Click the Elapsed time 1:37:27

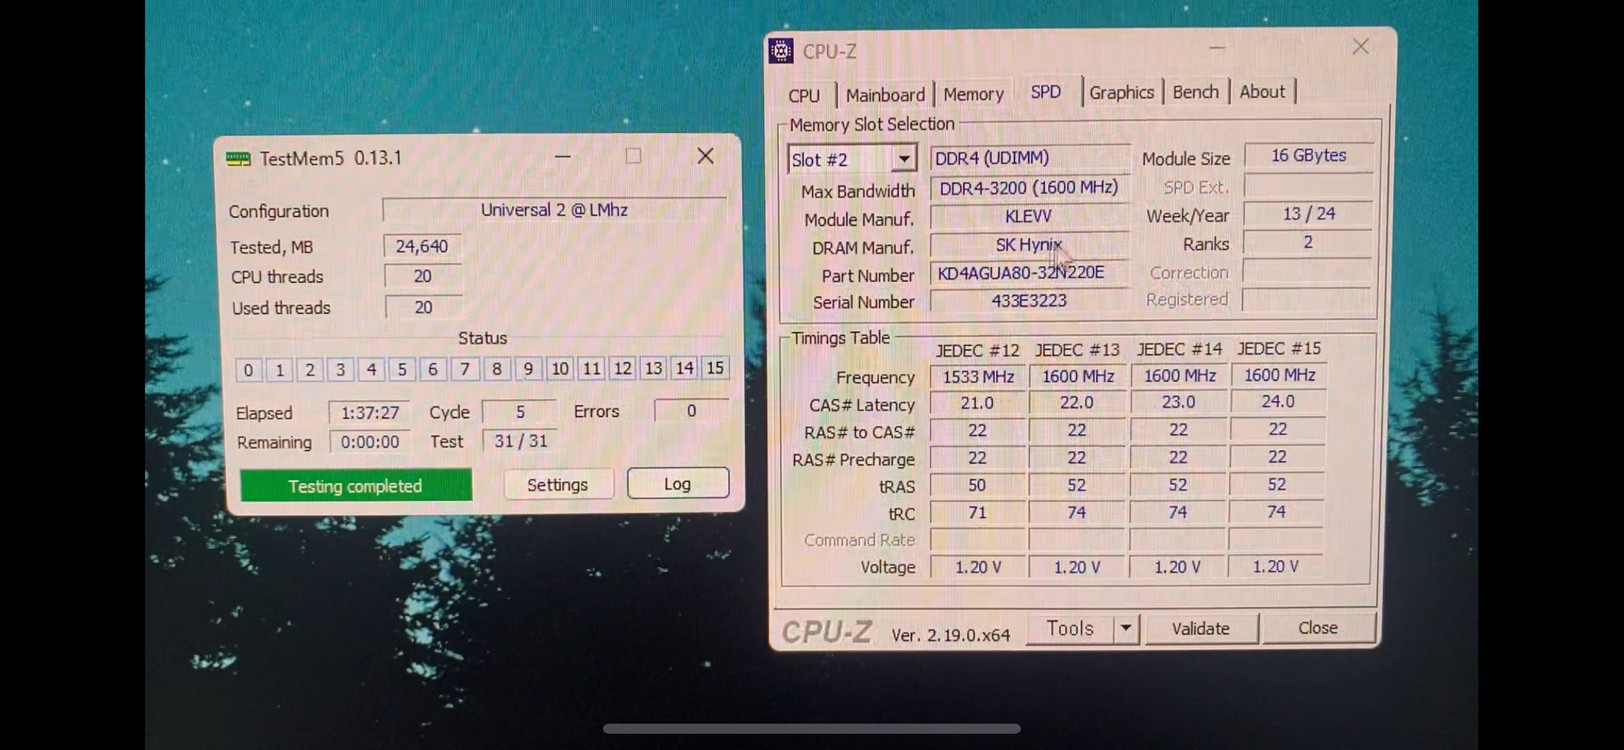point(370,412)
